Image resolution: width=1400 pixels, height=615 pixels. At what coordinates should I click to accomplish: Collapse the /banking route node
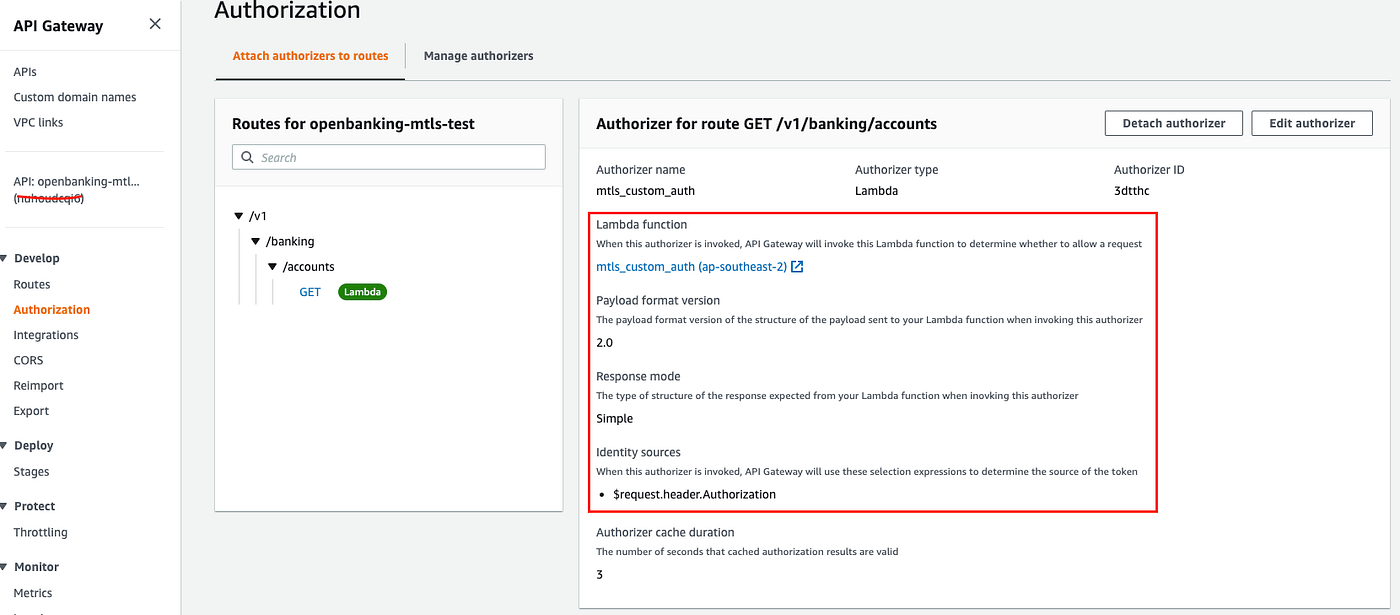click(255, 241)
